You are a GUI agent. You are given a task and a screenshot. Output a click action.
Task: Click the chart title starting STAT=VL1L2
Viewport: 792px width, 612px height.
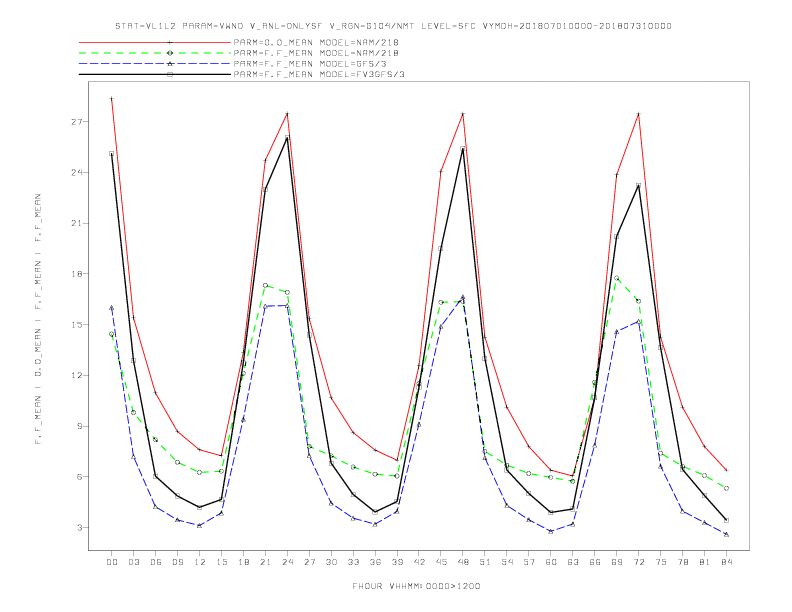[393, 26]
